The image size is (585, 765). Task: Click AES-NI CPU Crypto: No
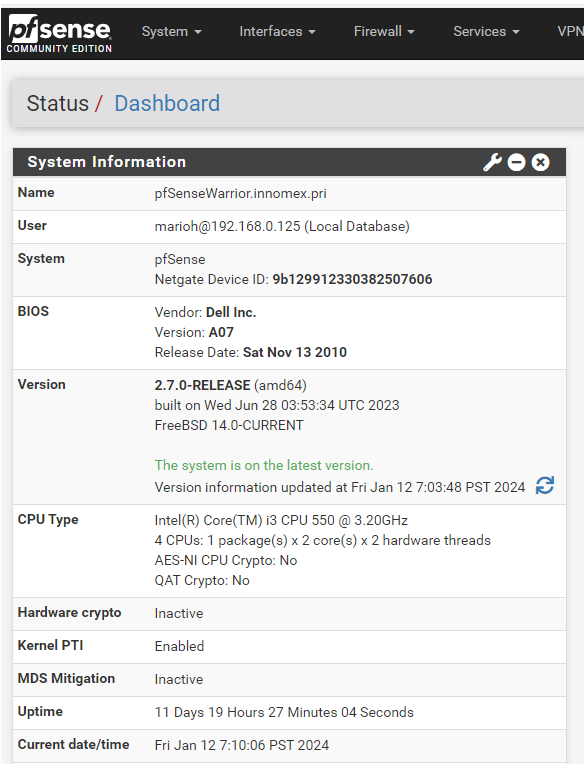(226, 561)
